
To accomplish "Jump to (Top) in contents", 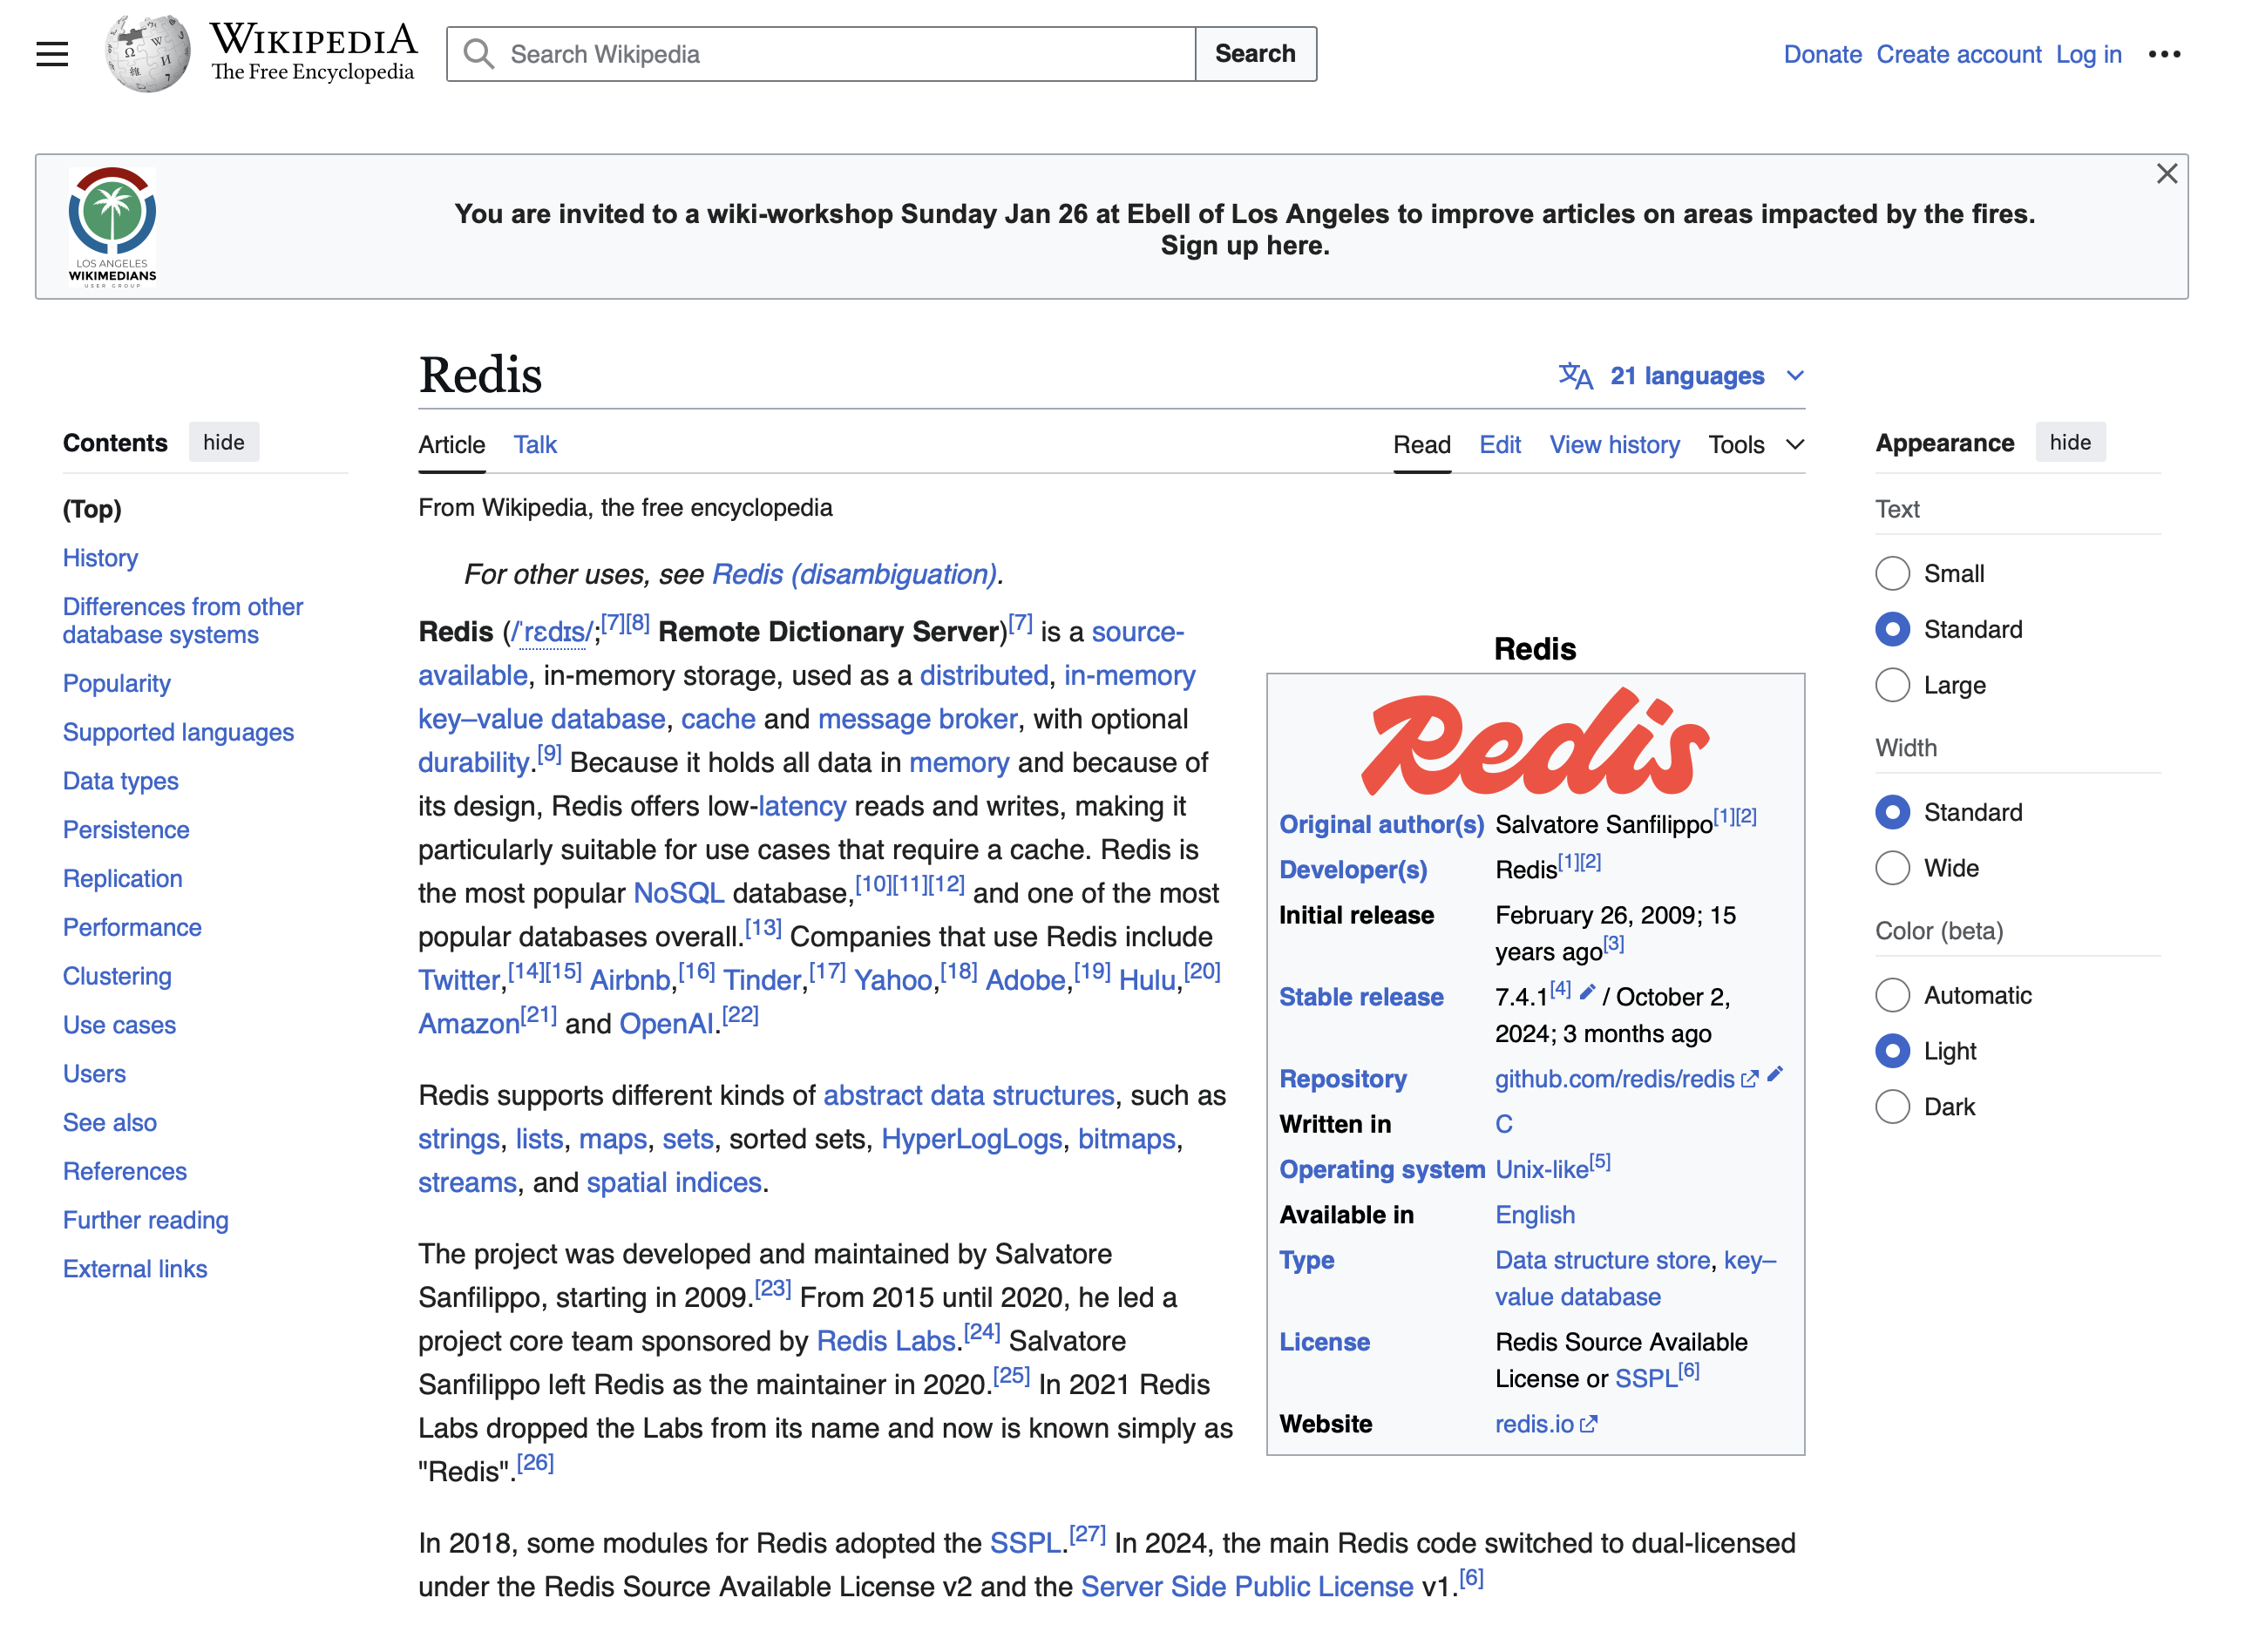I will [x=92, y=509].
